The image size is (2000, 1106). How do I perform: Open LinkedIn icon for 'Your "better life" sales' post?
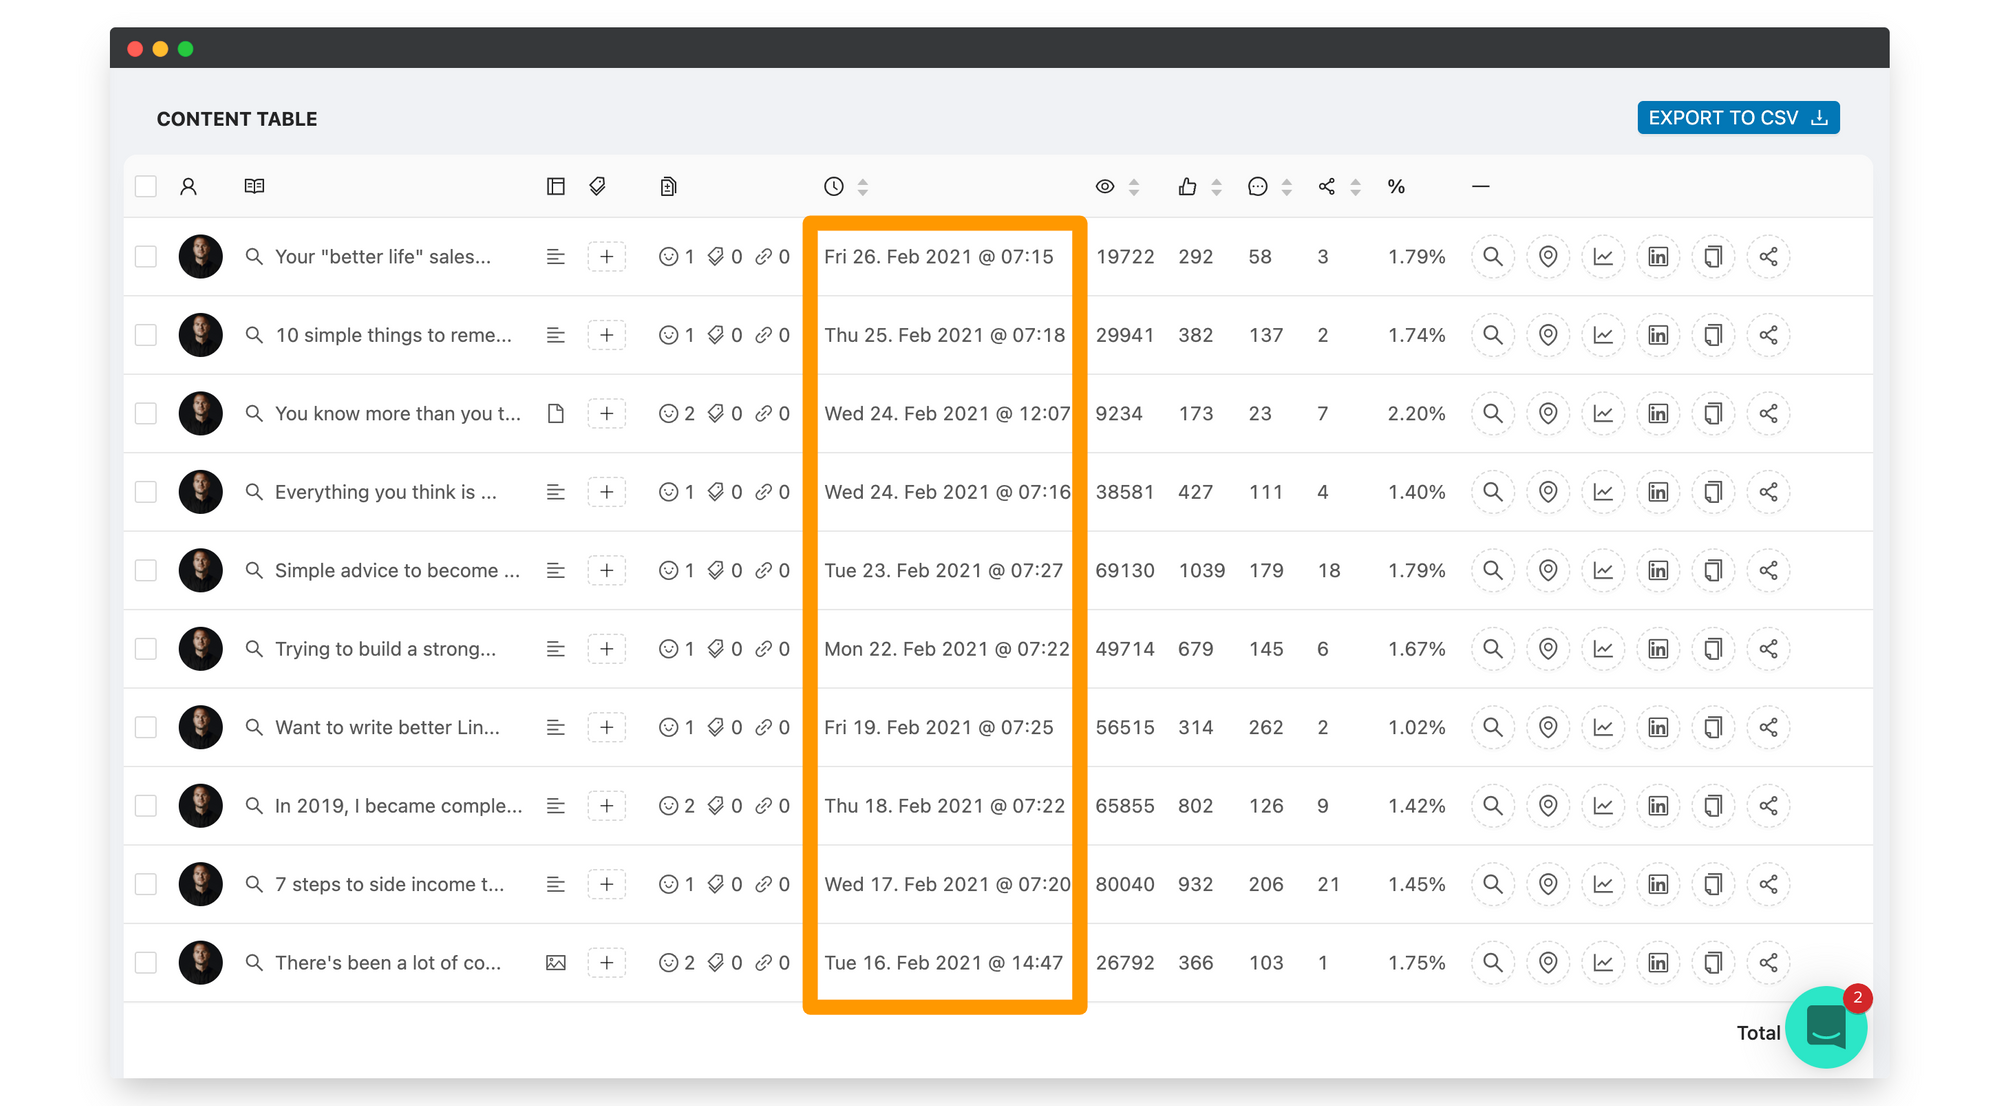(1658, 257)
